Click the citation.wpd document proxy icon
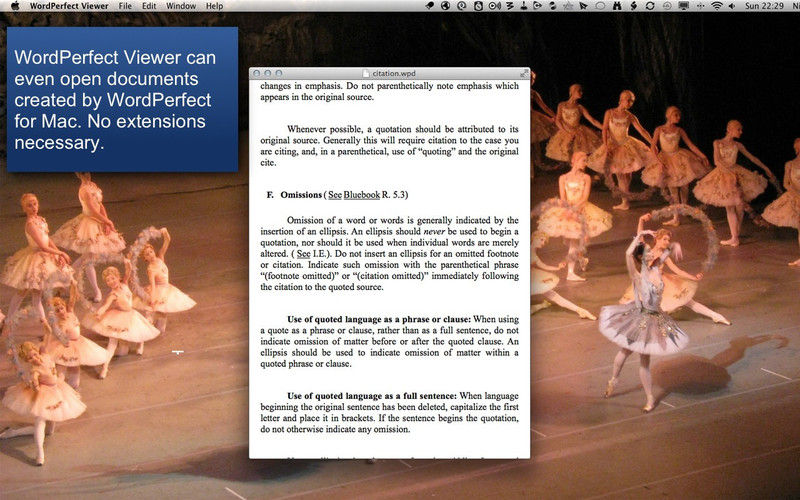 [365, 73]
